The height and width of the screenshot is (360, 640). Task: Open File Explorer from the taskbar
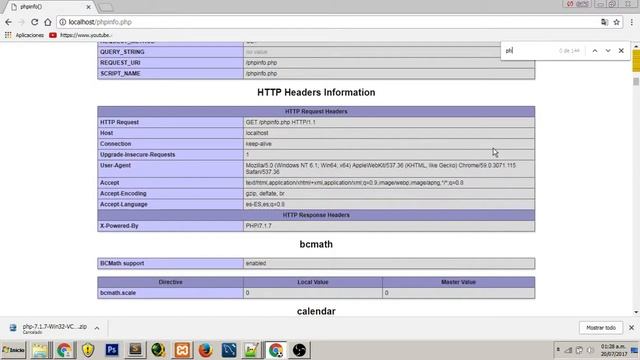tap(40, 350)
